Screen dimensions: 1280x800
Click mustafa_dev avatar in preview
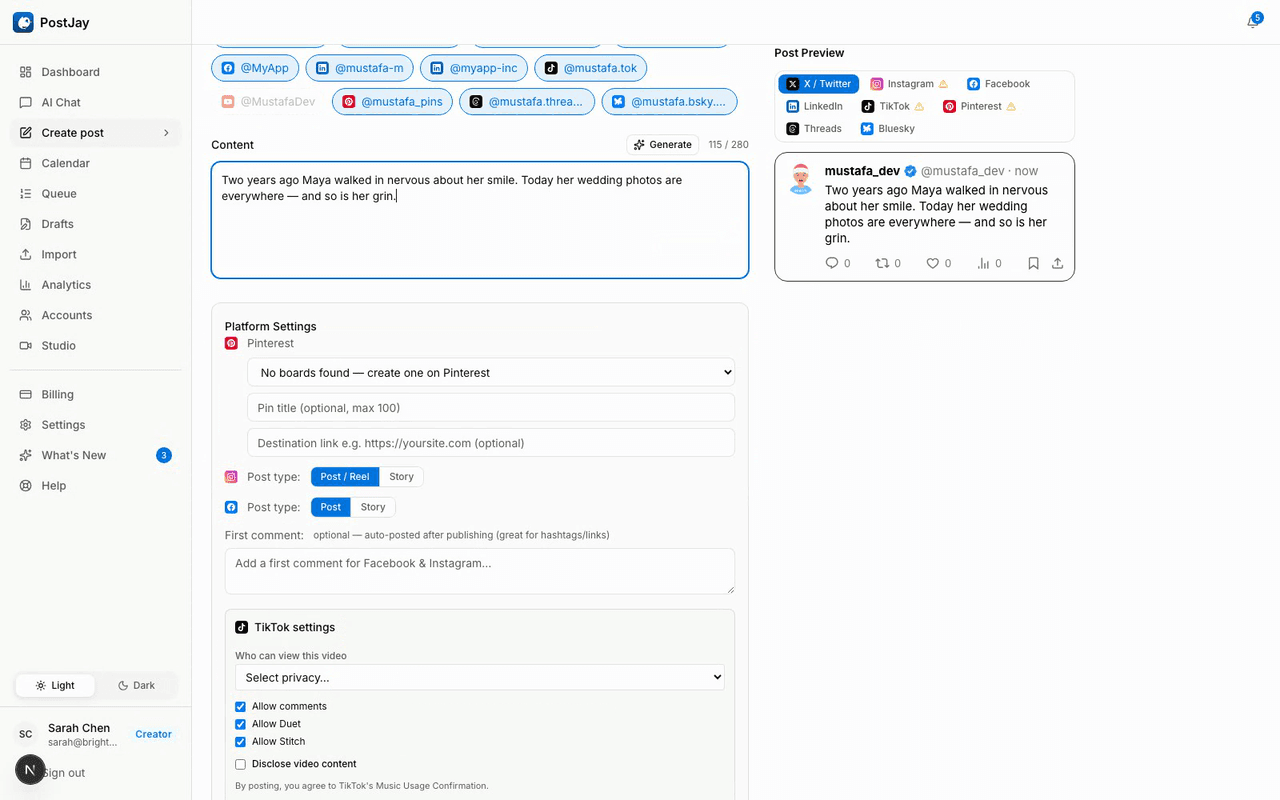[800, 179]
